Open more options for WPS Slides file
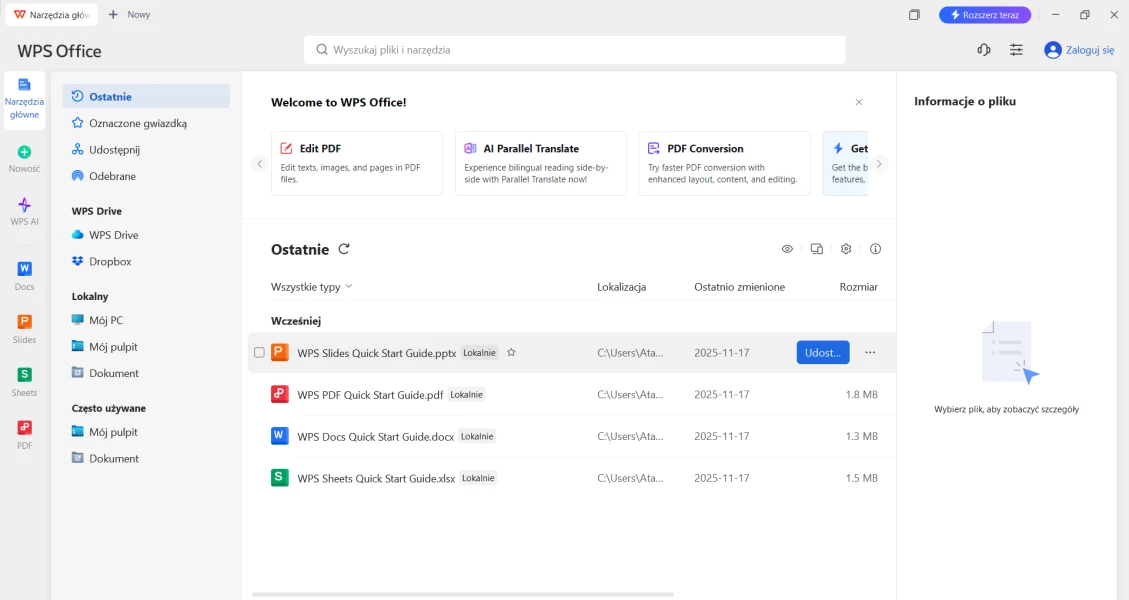 click(869, 353)
